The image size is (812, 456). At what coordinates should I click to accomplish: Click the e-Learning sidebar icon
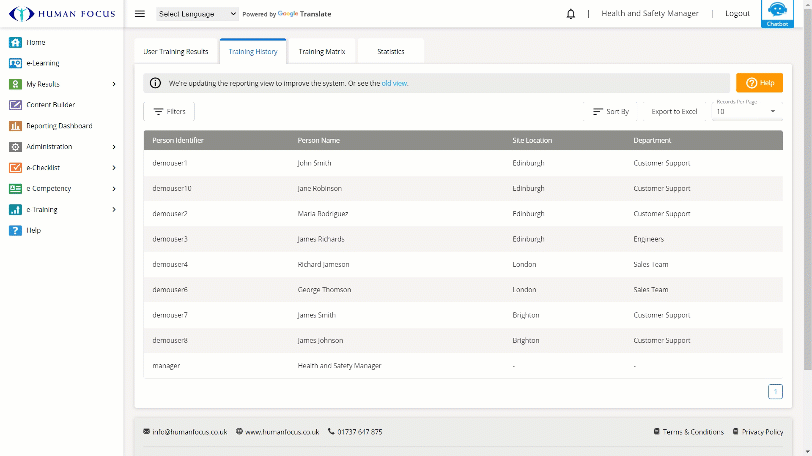(x=15, y=63)
